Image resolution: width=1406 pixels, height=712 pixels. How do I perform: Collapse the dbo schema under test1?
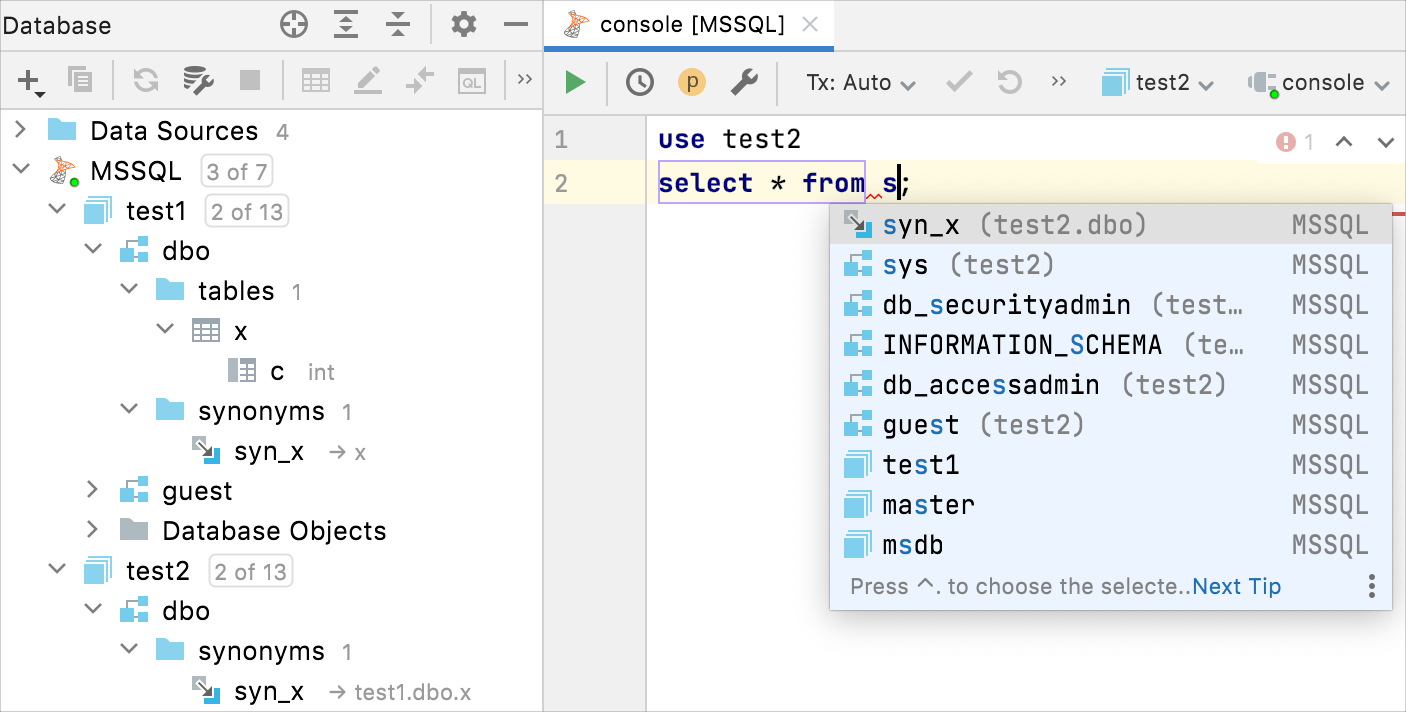tap(93, 250)
